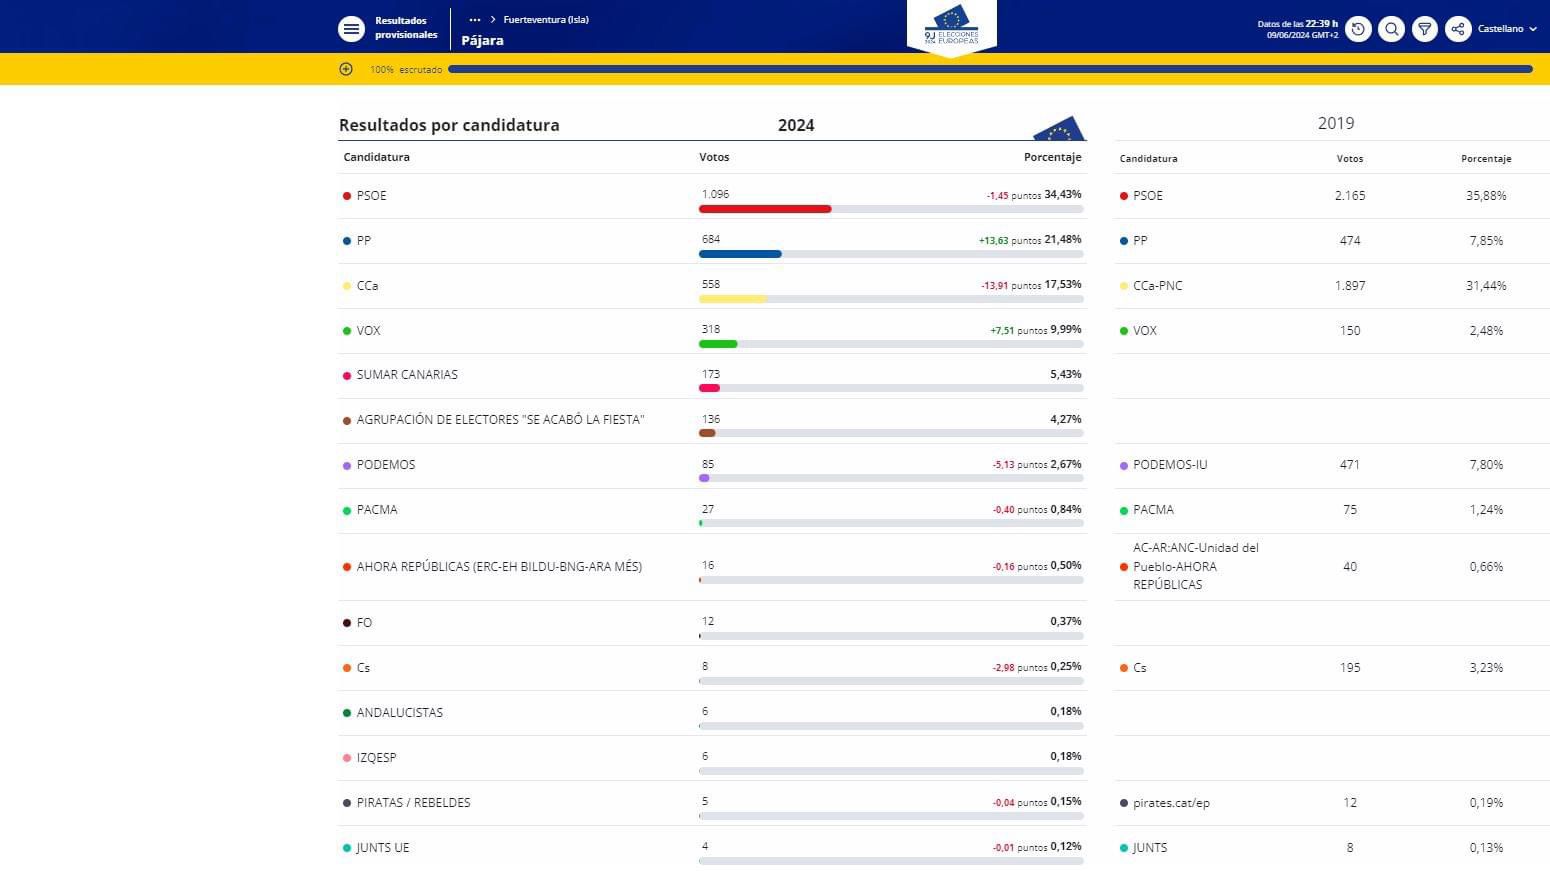The image size is (1550, 871).
Task: Expand the escrutado plus icon
Action: click(x=346, y=69)
